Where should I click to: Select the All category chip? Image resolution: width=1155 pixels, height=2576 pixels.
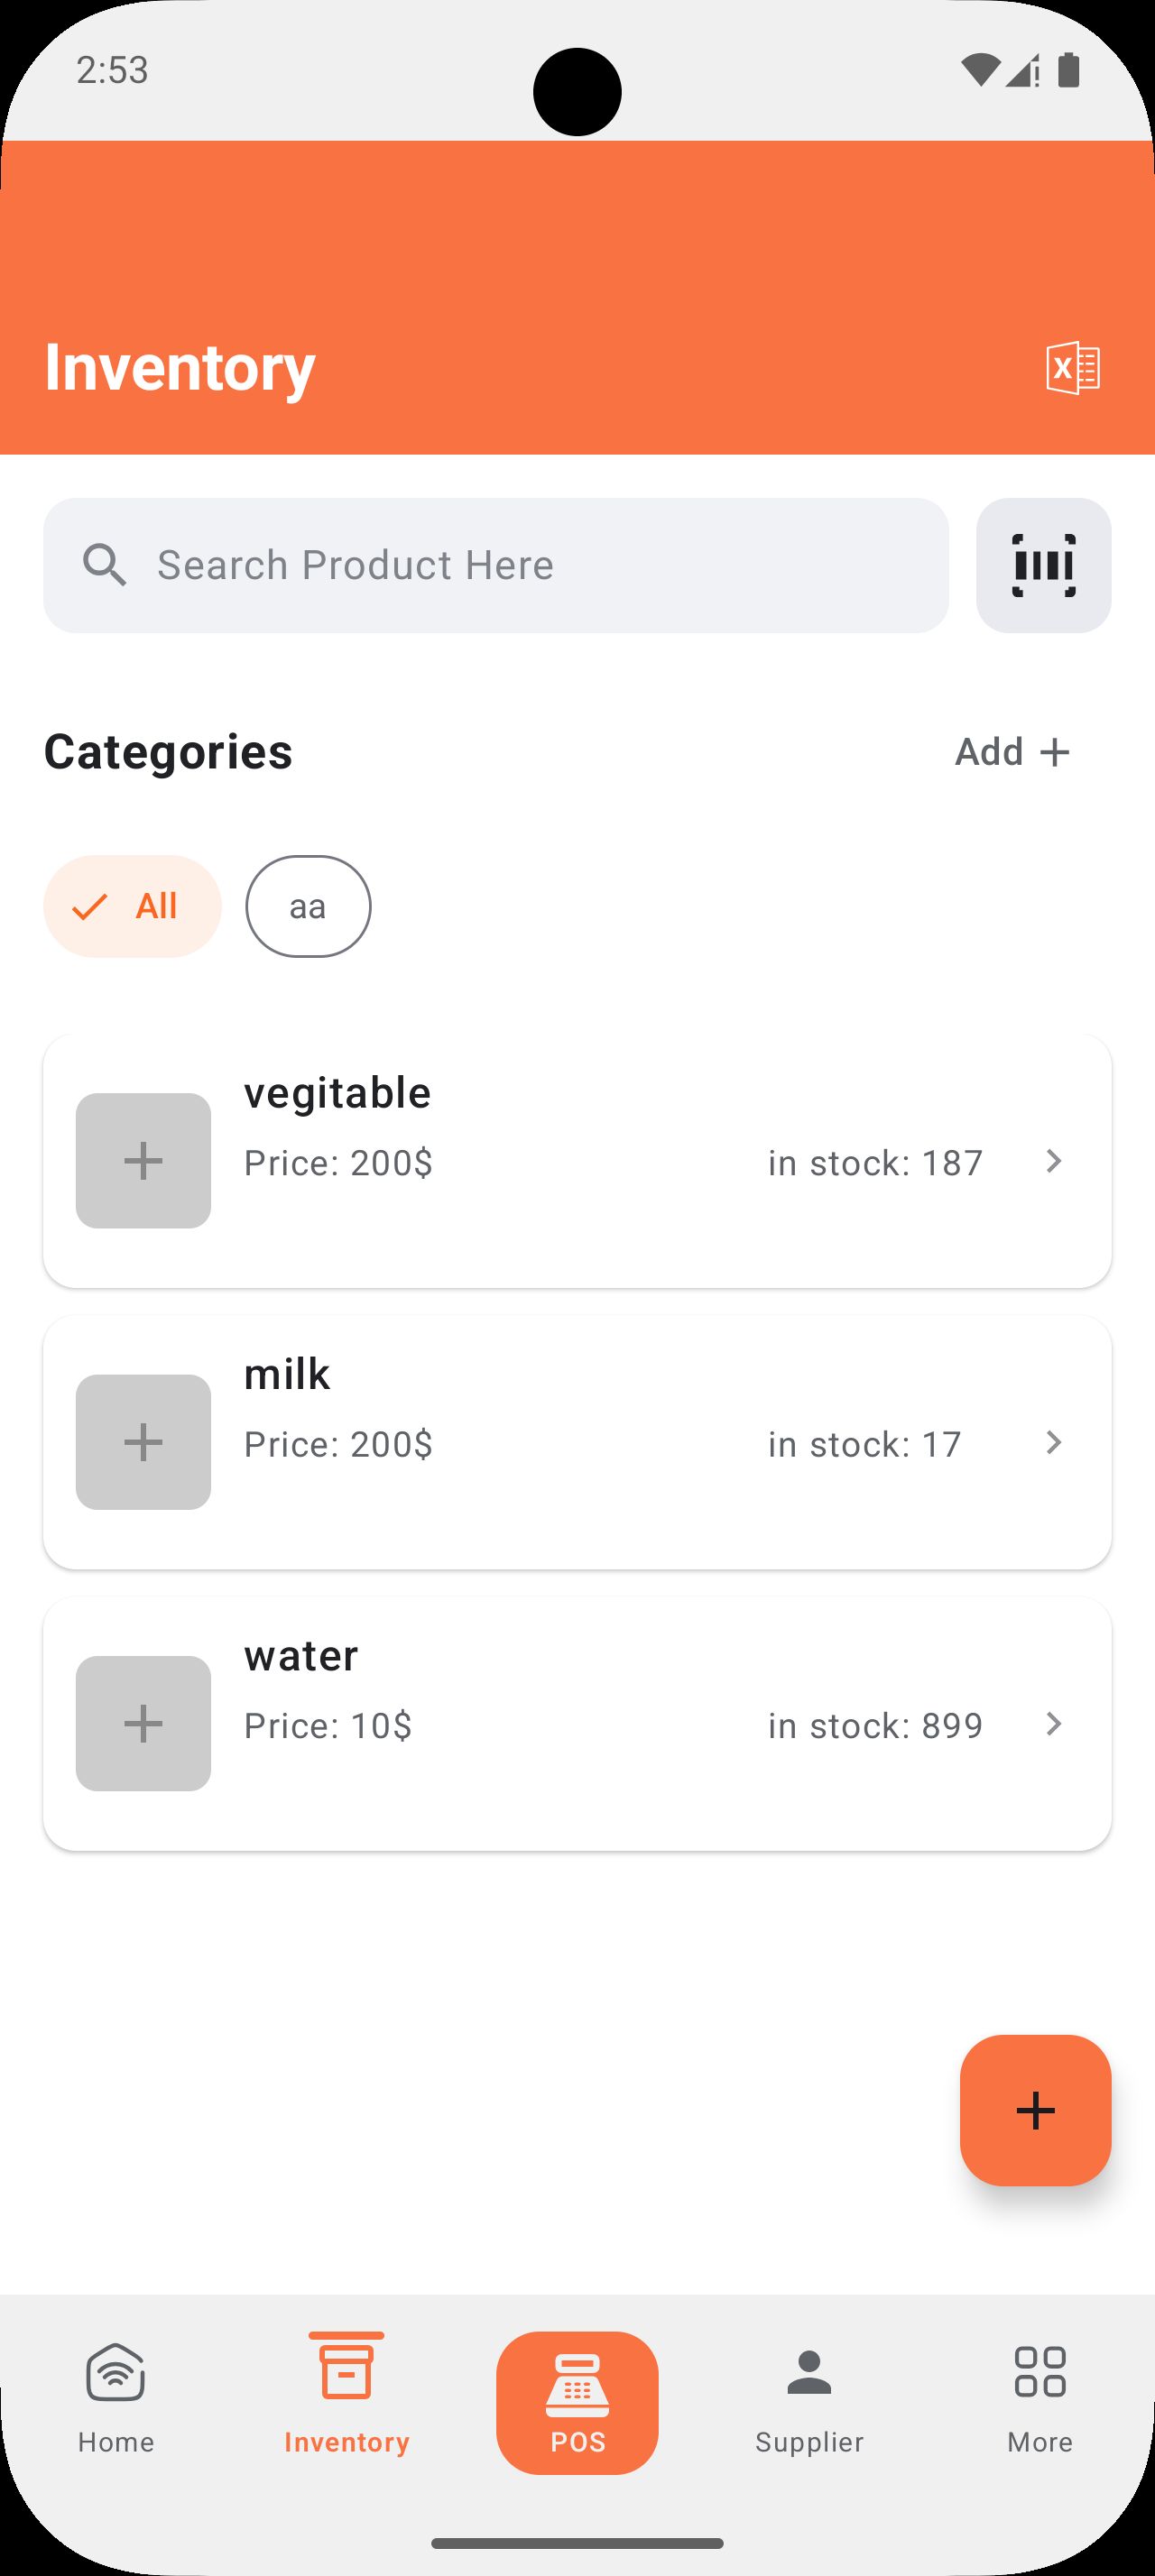click(132, 906)
